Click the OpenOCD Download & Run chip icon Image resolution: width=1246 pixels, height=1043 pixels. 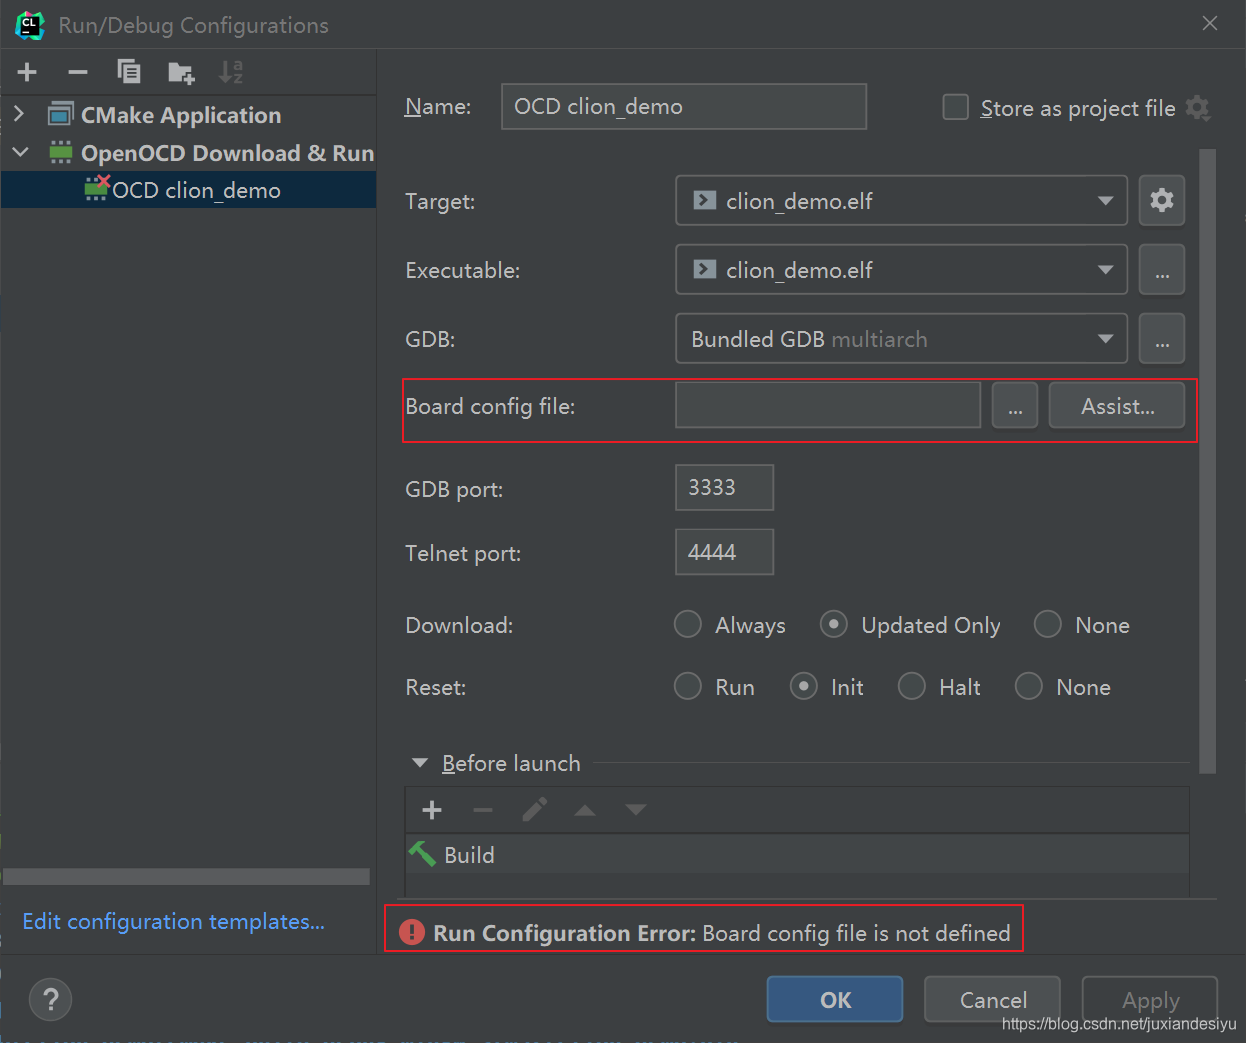pyautogui.click(x=61, y=152)
